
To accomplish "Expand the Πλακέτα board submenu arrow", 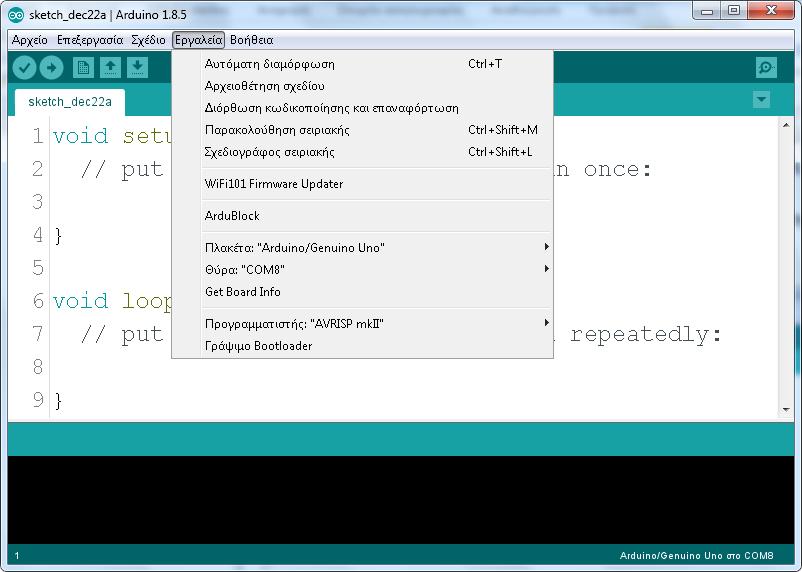I will tap(546, 247).
